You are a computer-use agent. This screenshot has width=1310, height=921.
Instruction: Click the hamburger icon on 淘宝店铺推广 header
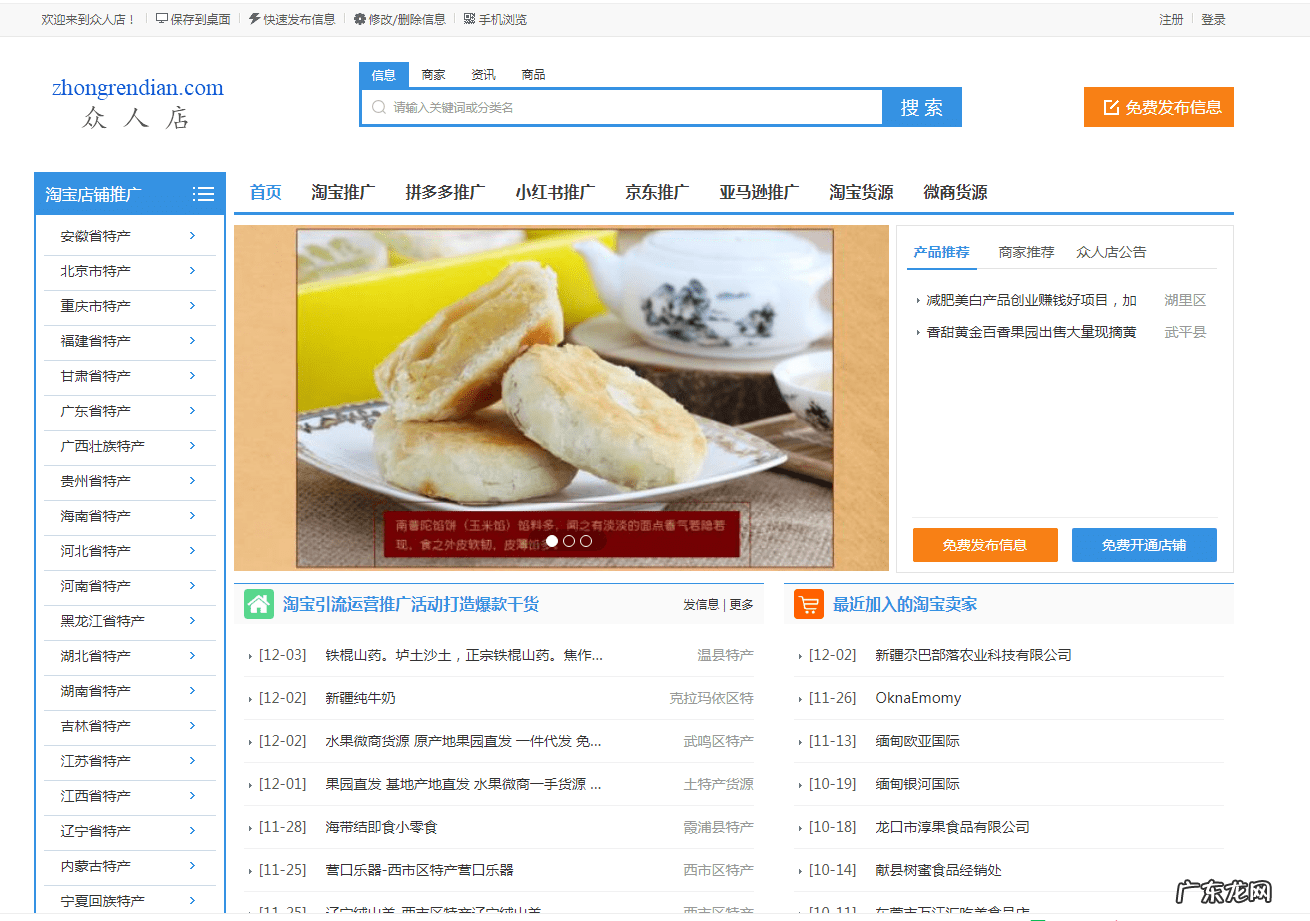[203, 193]
